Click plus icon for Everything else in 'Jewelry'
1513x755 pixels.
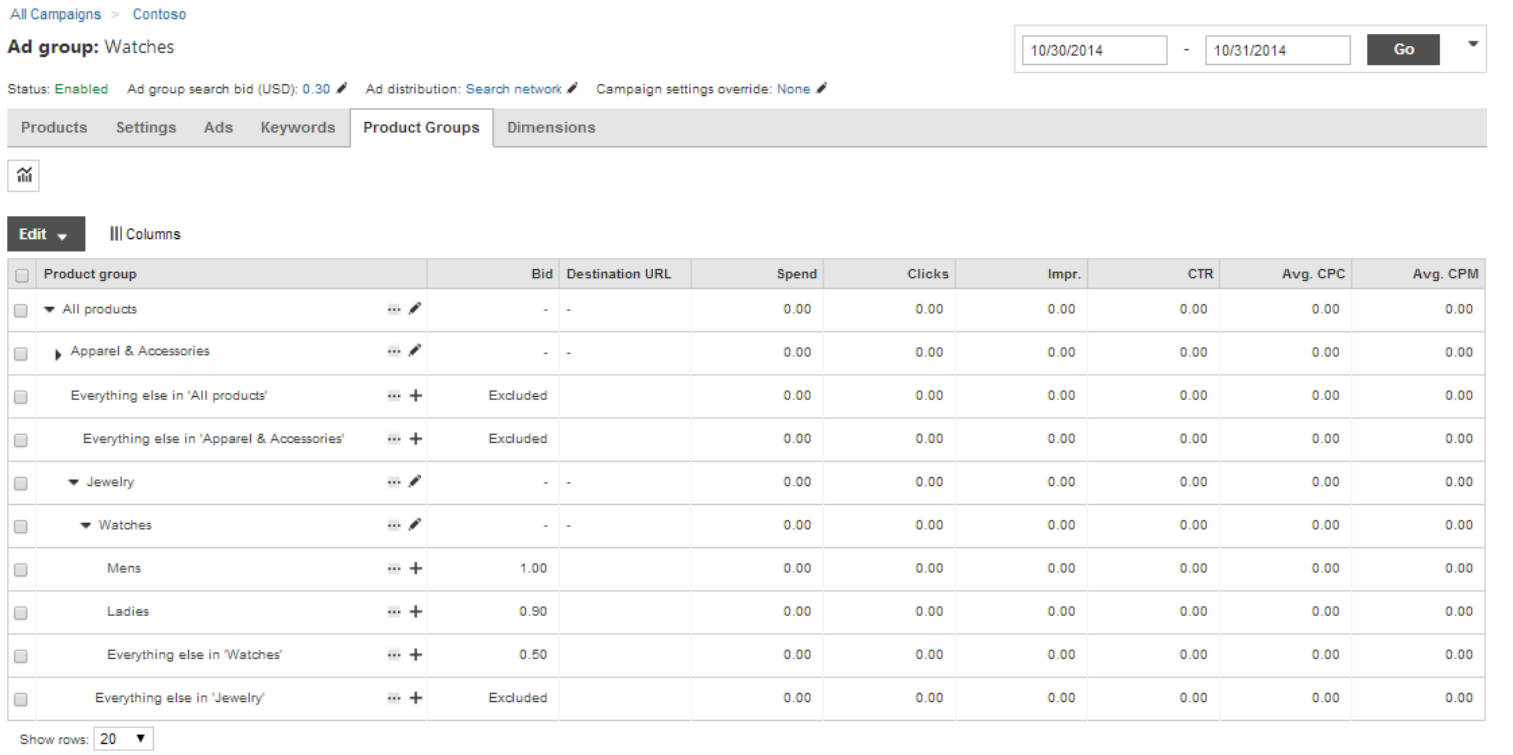(416, 698)
